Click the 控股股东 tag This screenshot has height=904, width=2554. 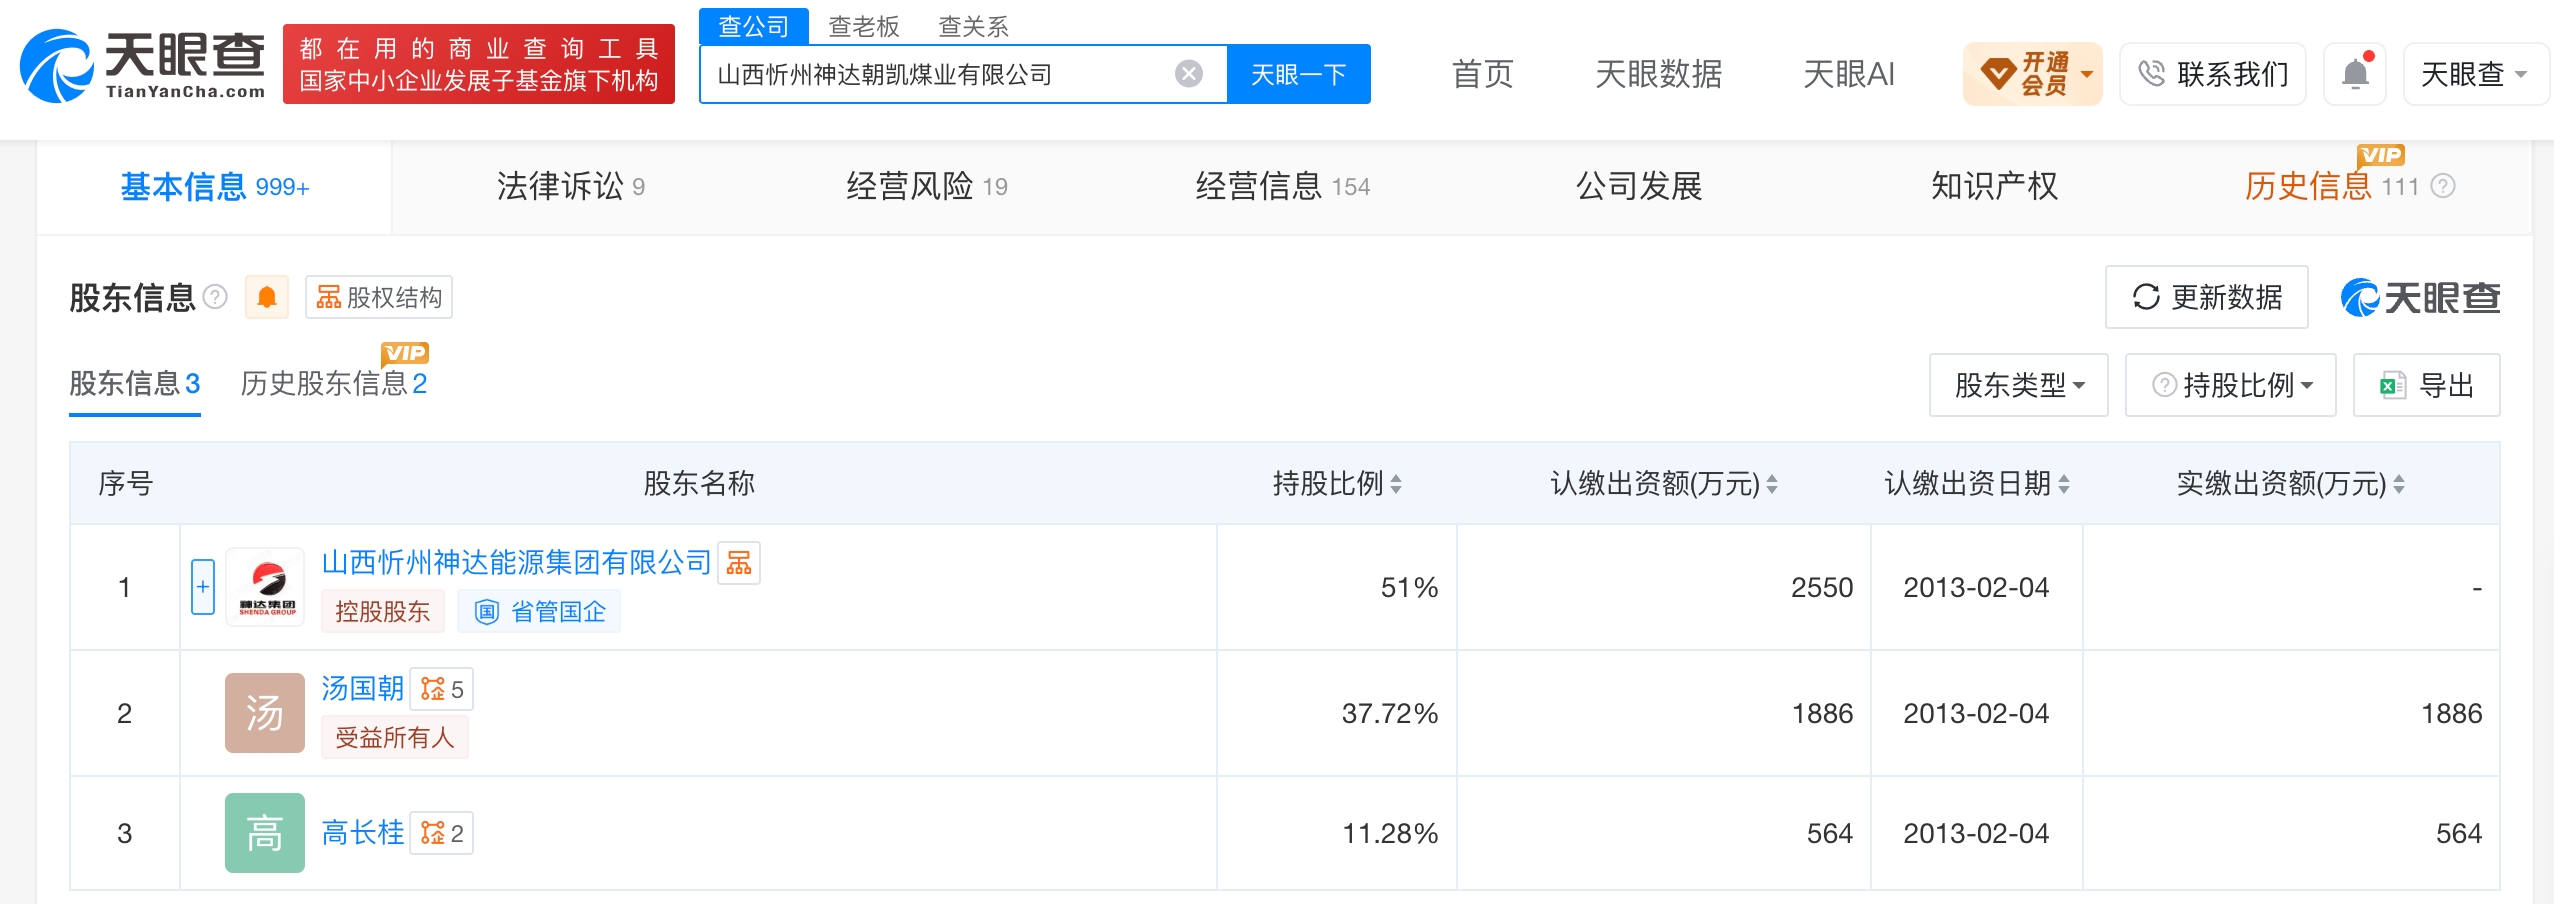click(383, 612)
